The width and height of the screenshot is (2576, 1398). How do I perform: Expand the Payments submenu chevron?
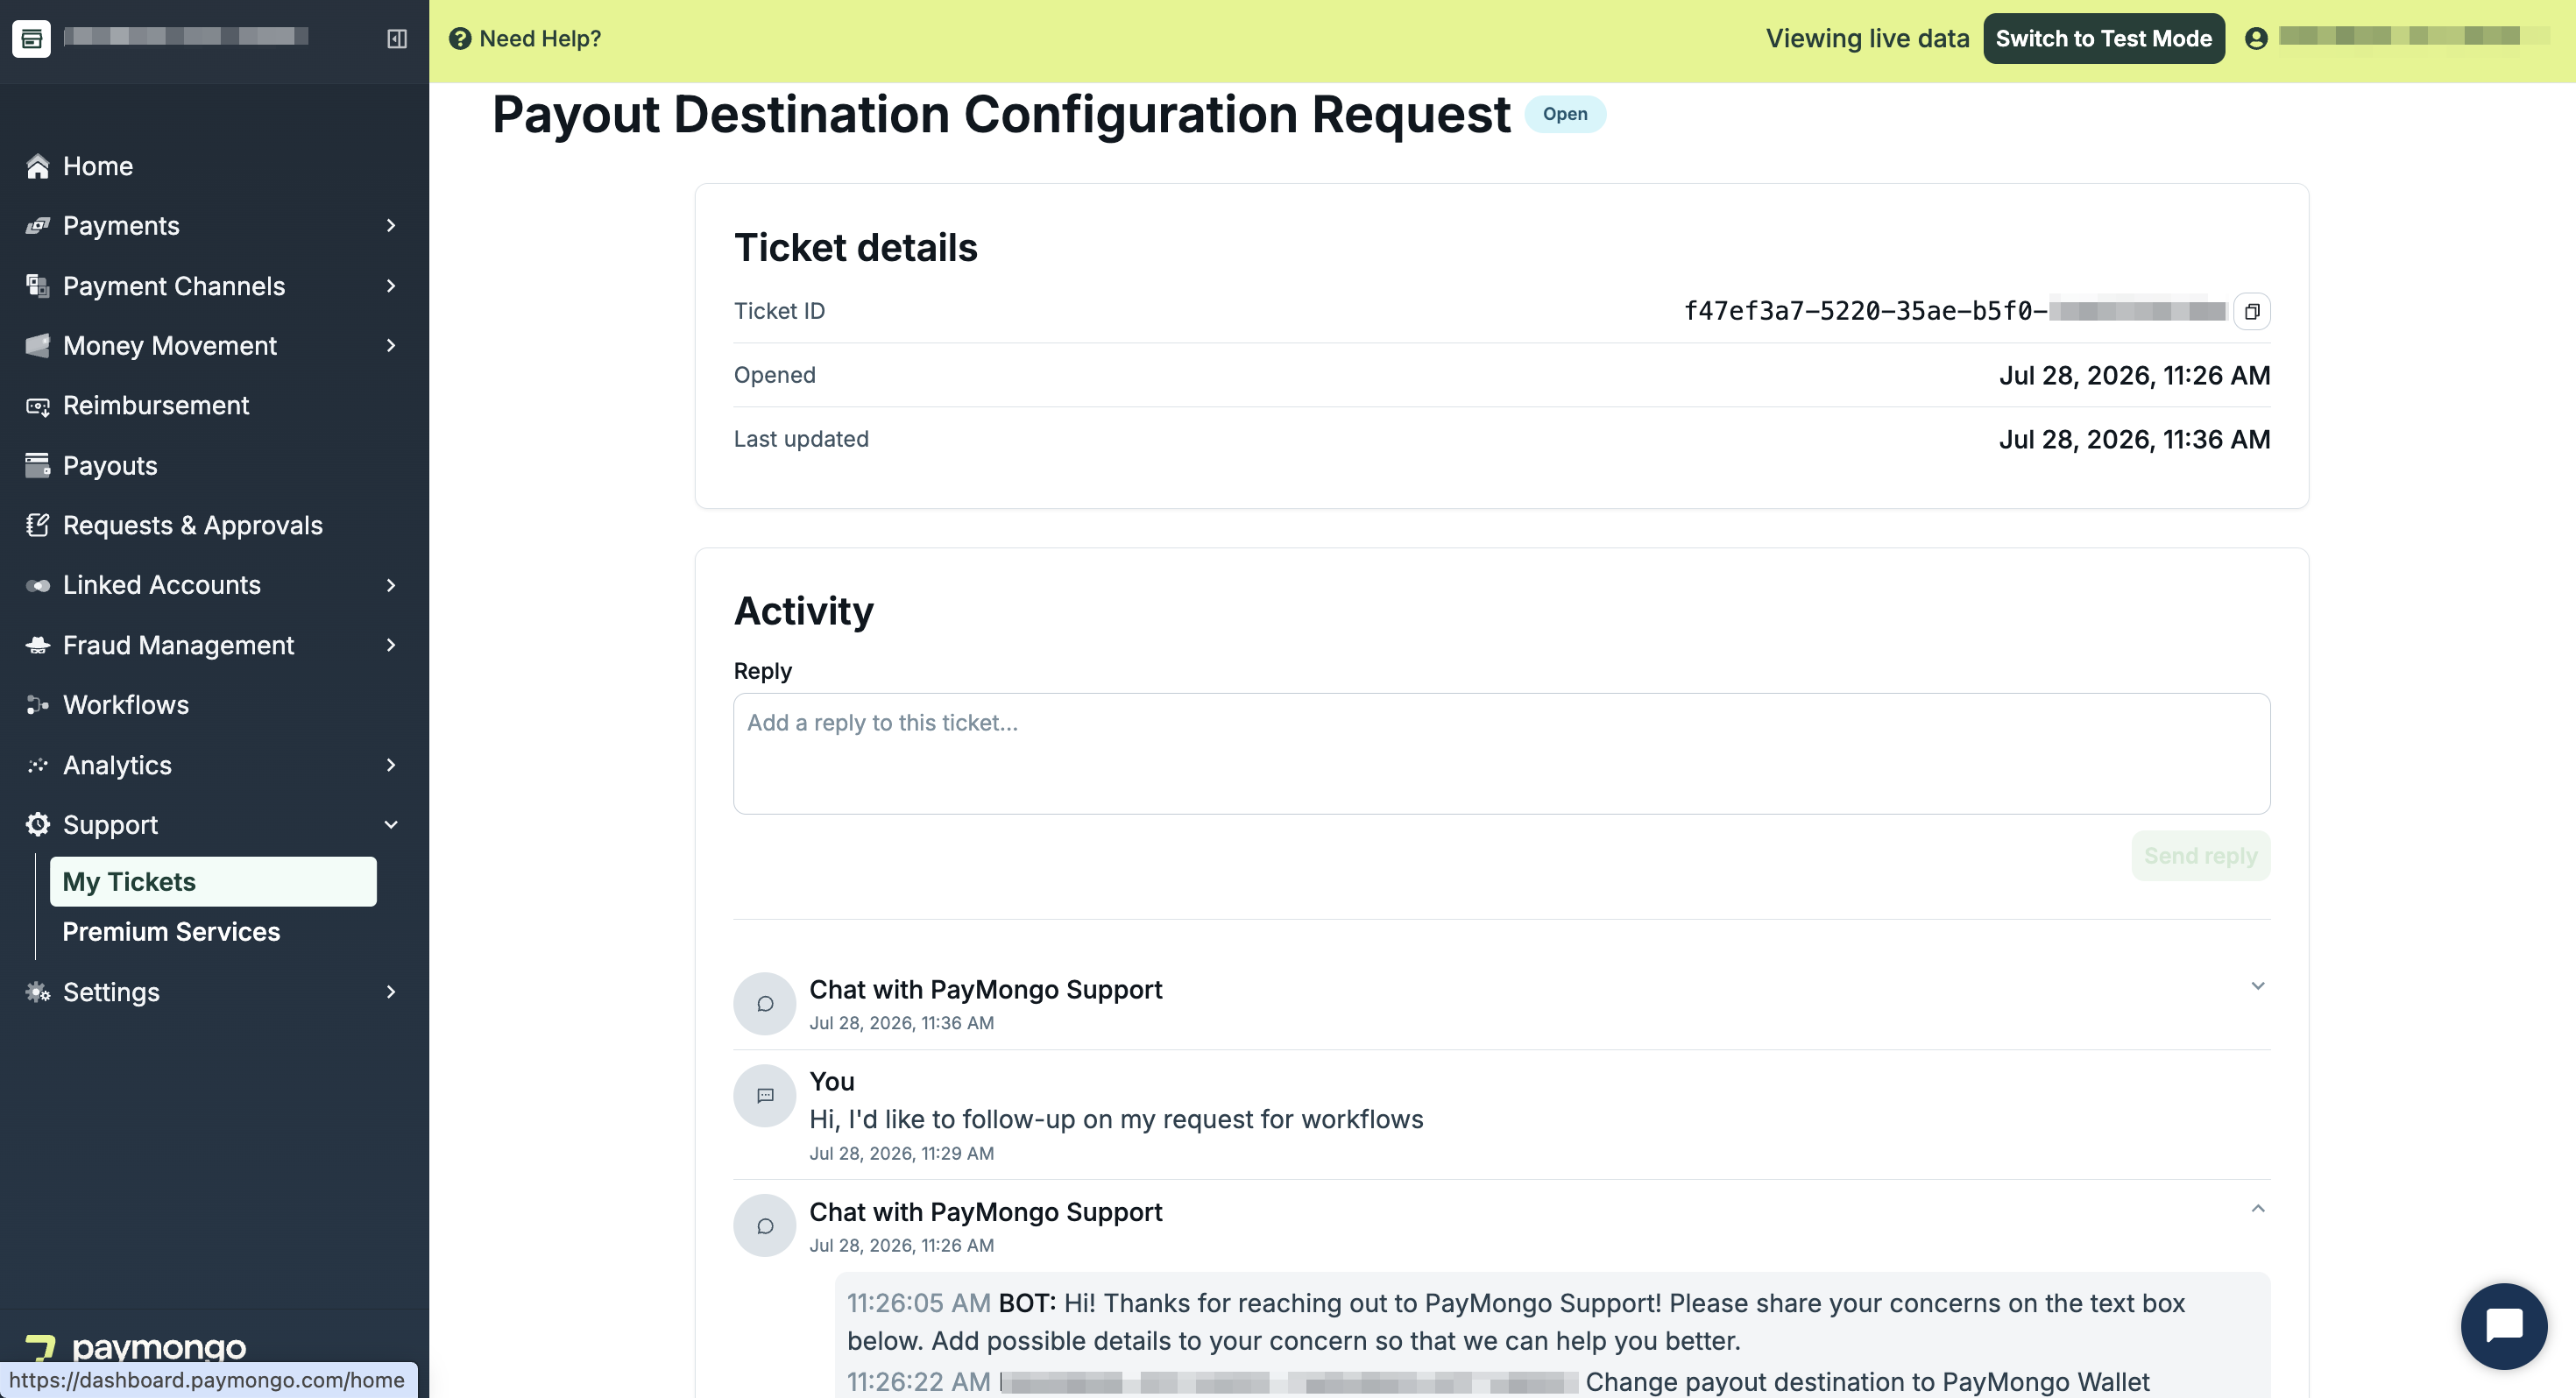point(391,226)
